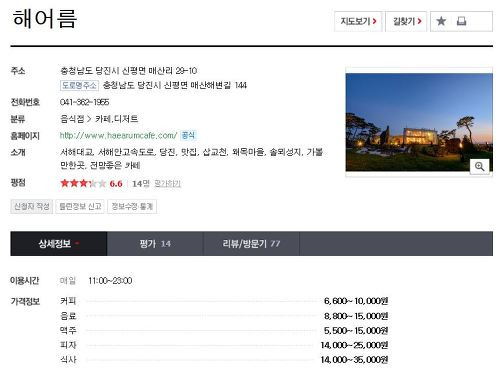The image size is (500, 375).
Task: Click the star rating graphic
Action: click(x=83, y=183)
